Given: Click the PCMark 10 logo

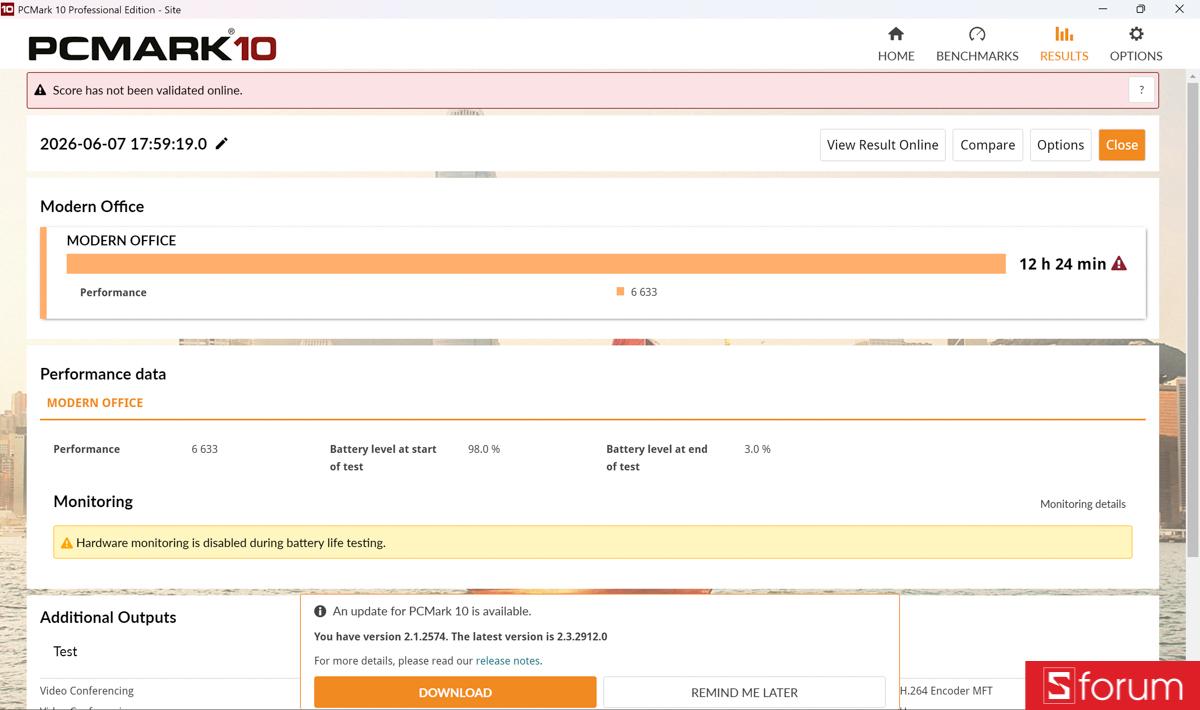Looking at the screenshot, I should (x=152, y=45).
